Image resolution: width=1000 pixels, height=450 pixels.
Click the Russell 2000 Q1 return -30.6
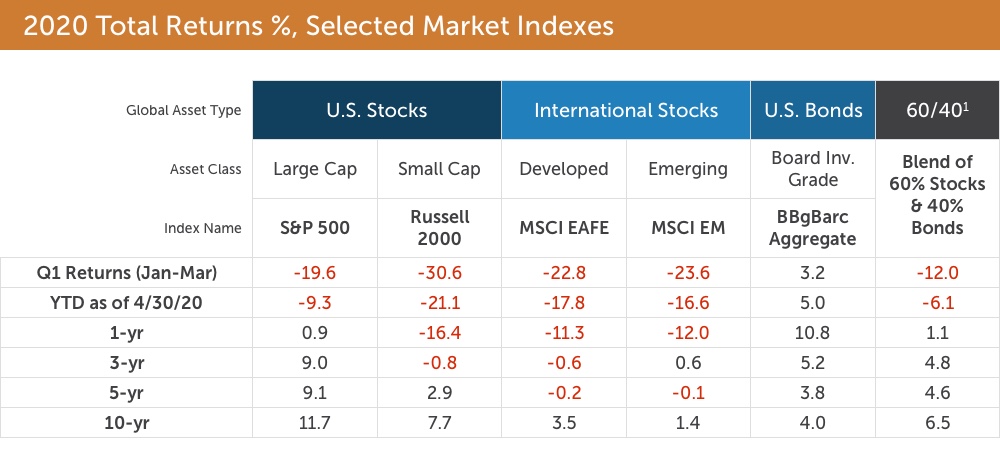tap(440, 270)
